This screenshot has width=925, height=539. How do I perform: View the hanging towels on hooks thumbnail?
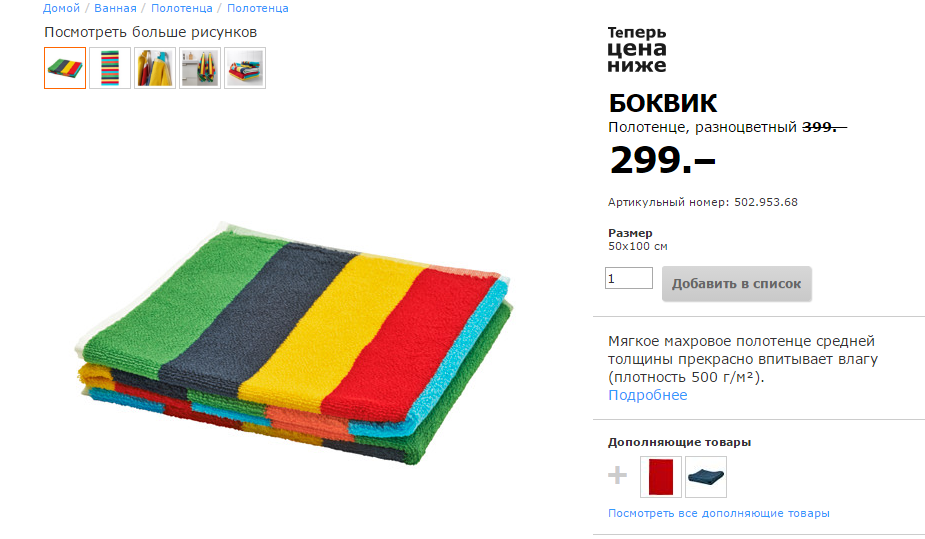[x=155, y=68]
